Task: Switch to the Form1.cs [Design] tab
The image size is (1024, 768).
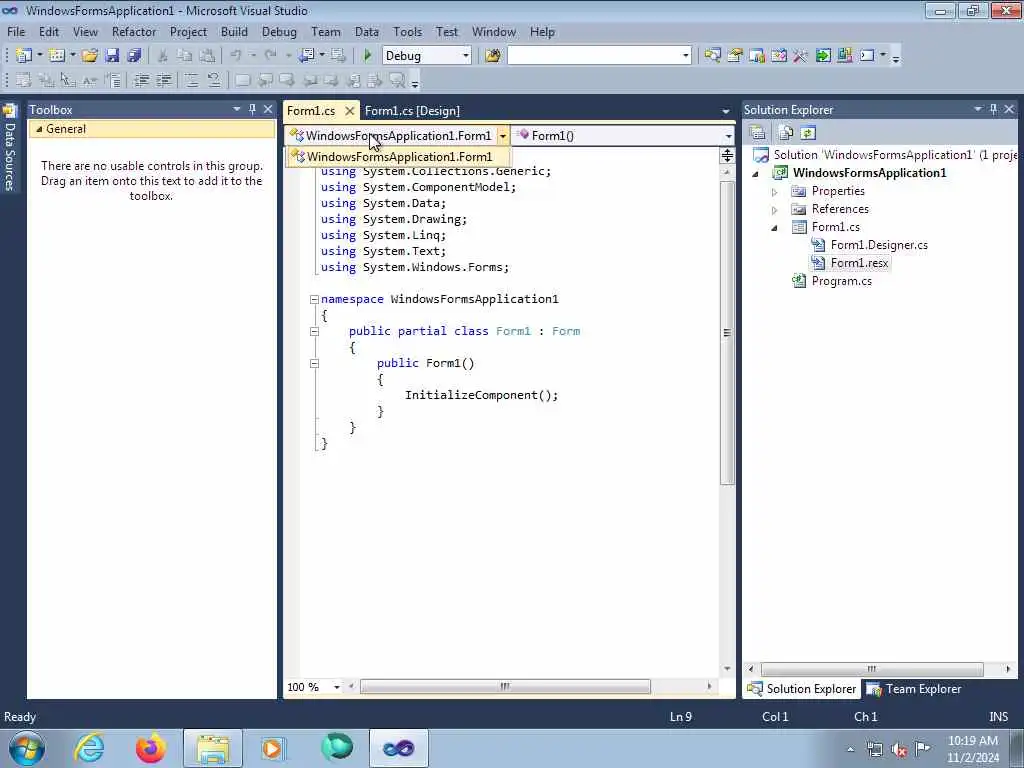Action: [x=412, y=111]
